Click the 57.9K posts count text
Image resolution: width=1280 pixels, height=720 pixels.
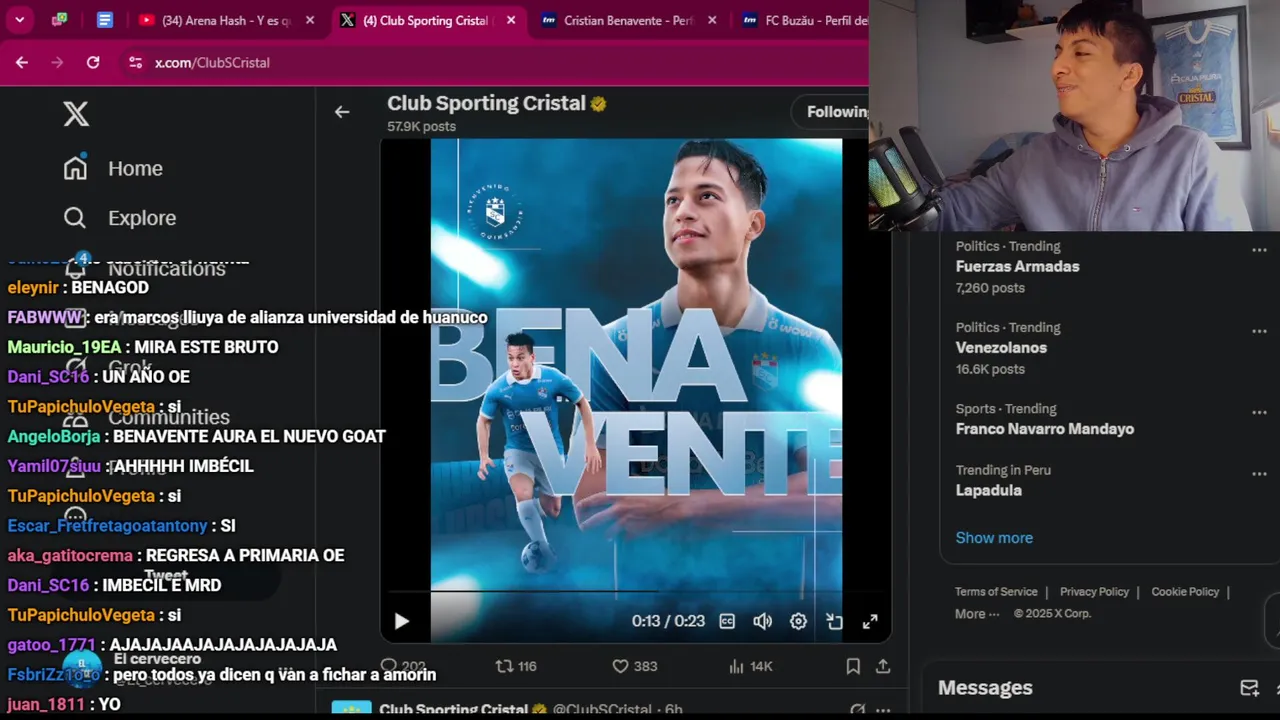tap(421, 127)
